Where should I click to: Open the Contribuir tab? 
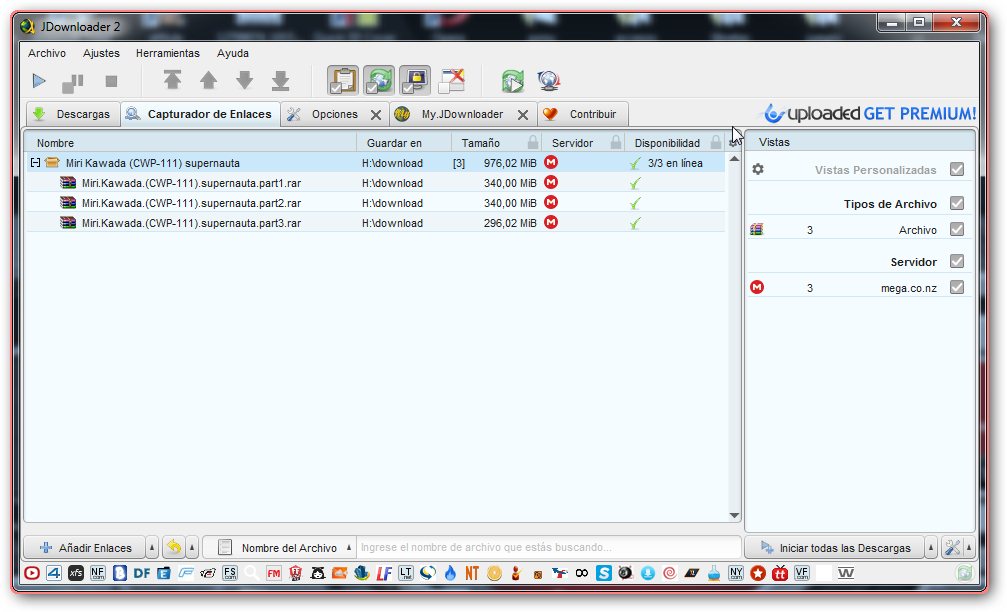click(x=582, y=114)
